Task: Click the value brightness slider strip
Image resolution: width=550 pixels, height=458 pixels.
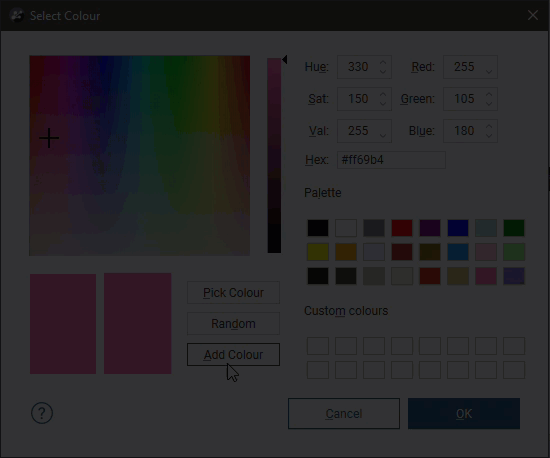Action: [x=274, y=155]
